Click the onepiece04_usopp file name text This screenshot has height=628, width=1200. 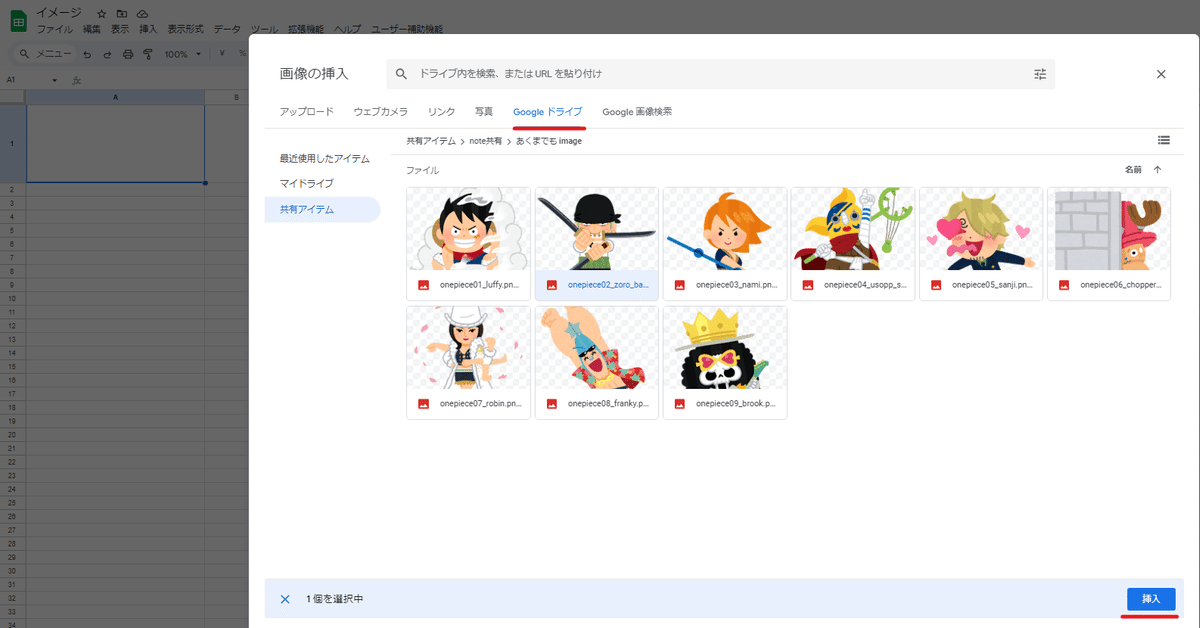pyautogui.click(x=865, y=285)
